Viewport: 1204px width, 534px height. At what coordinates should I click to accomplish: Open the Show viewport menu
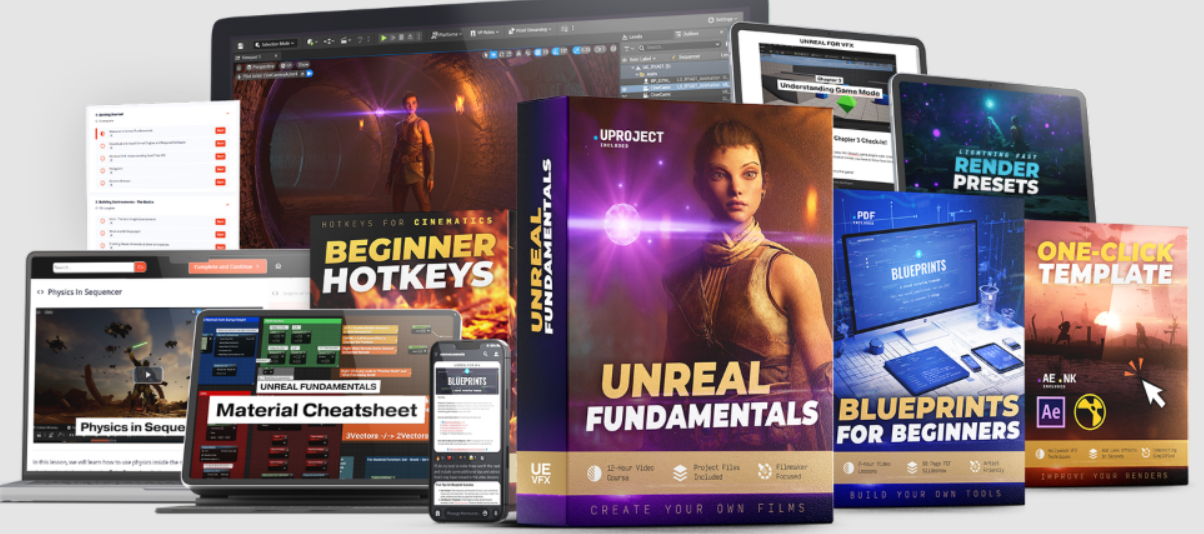click(303, 64)
